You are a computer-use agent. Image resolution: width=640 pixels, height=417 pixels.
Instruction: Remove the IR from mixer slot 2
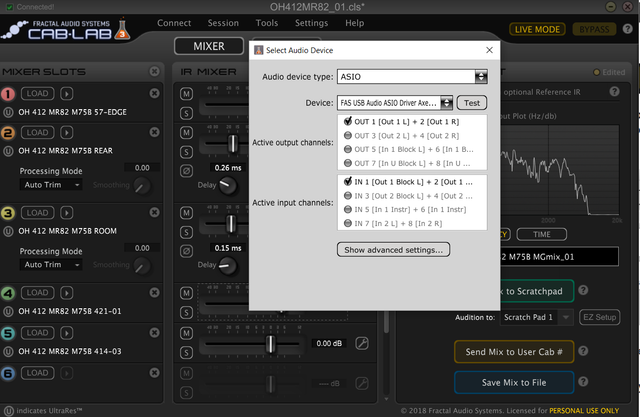click(154, 132)
